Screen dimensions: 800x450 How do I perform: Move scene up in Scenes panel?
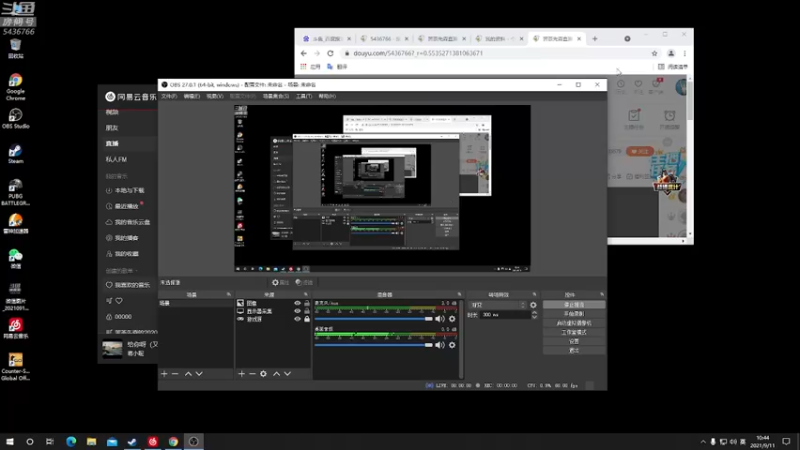[188, 374]
